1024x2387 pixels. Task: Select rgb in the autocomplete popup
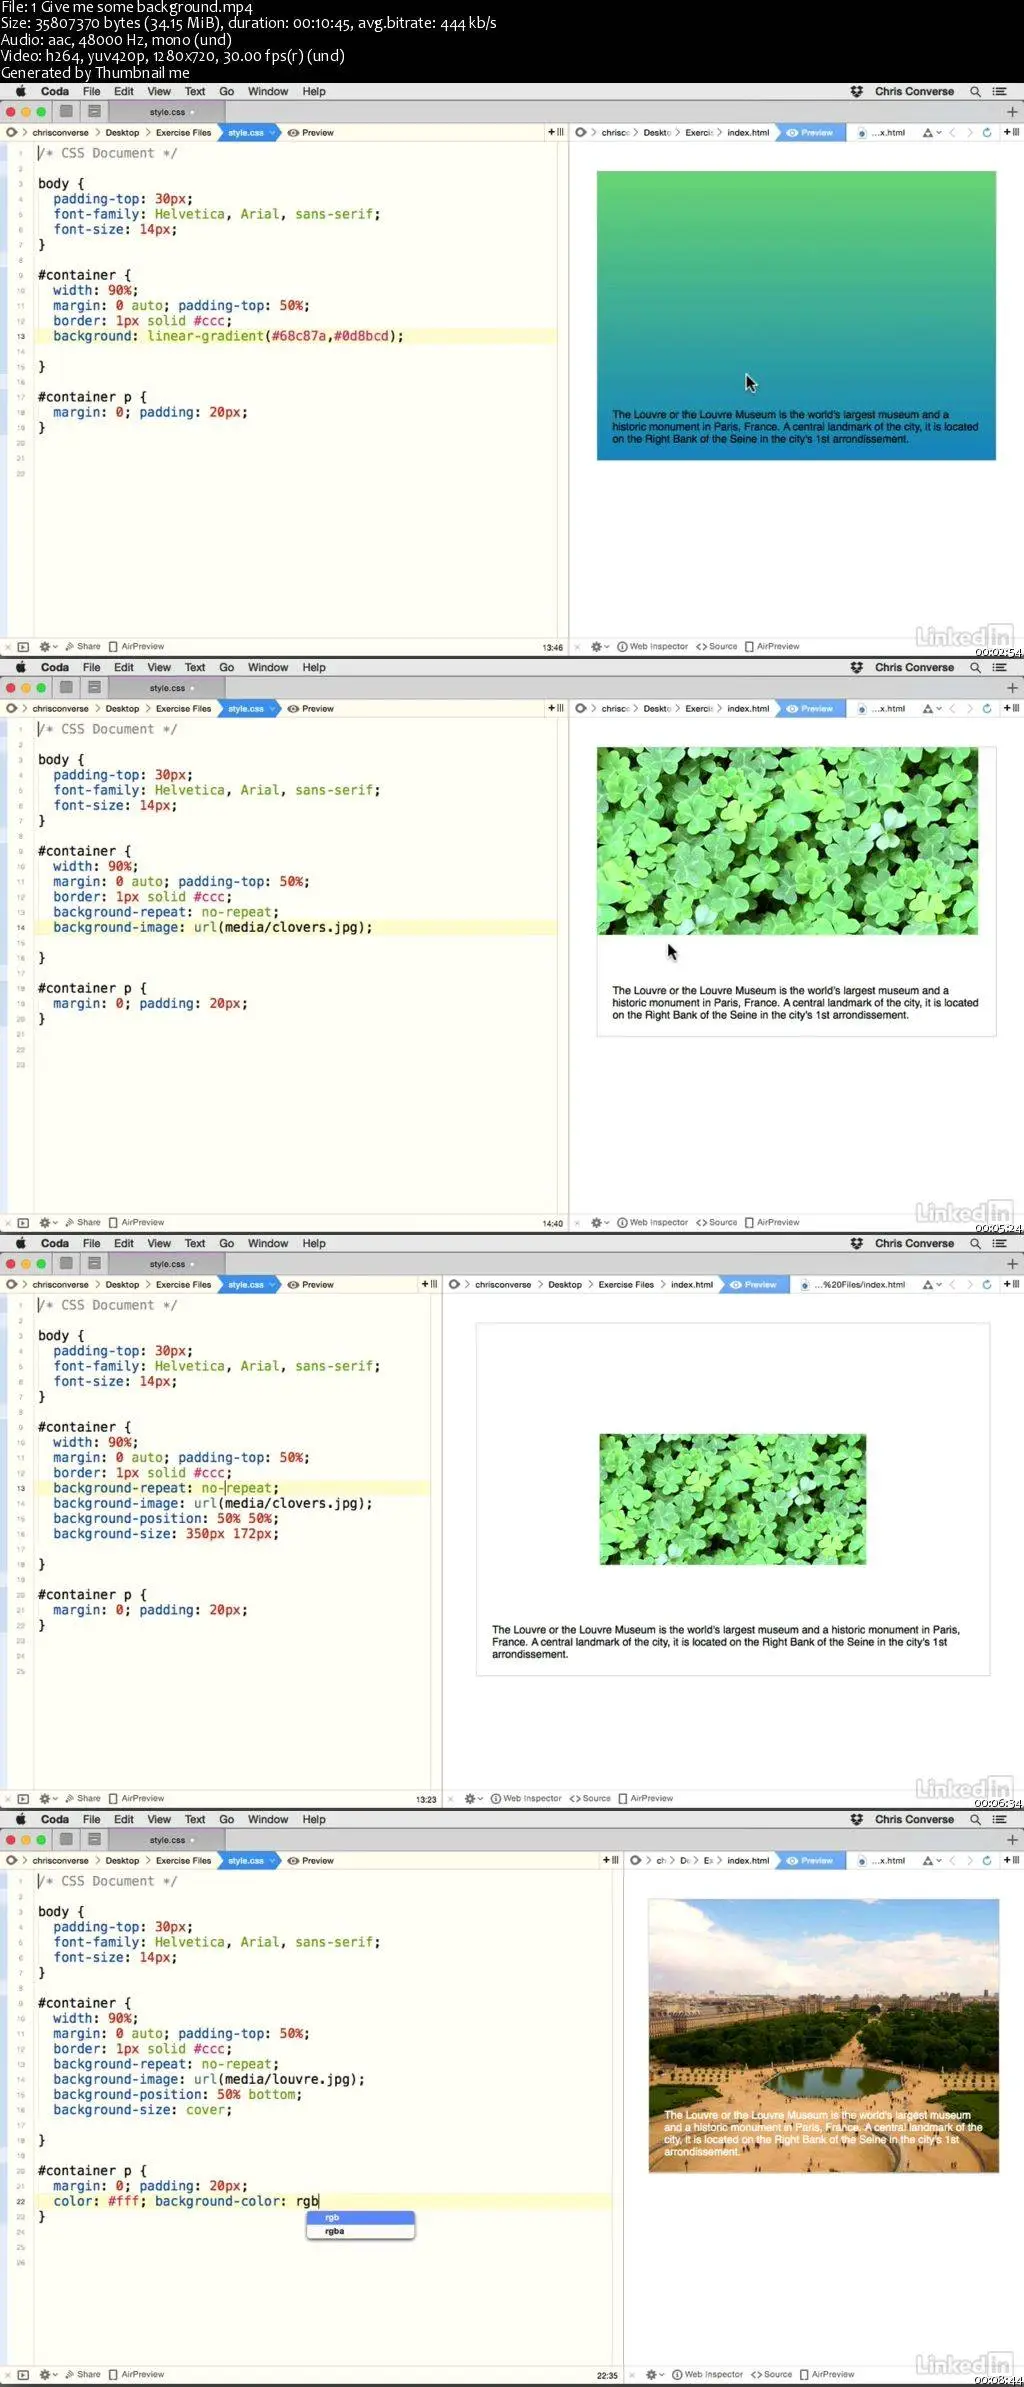[360, 2217]
